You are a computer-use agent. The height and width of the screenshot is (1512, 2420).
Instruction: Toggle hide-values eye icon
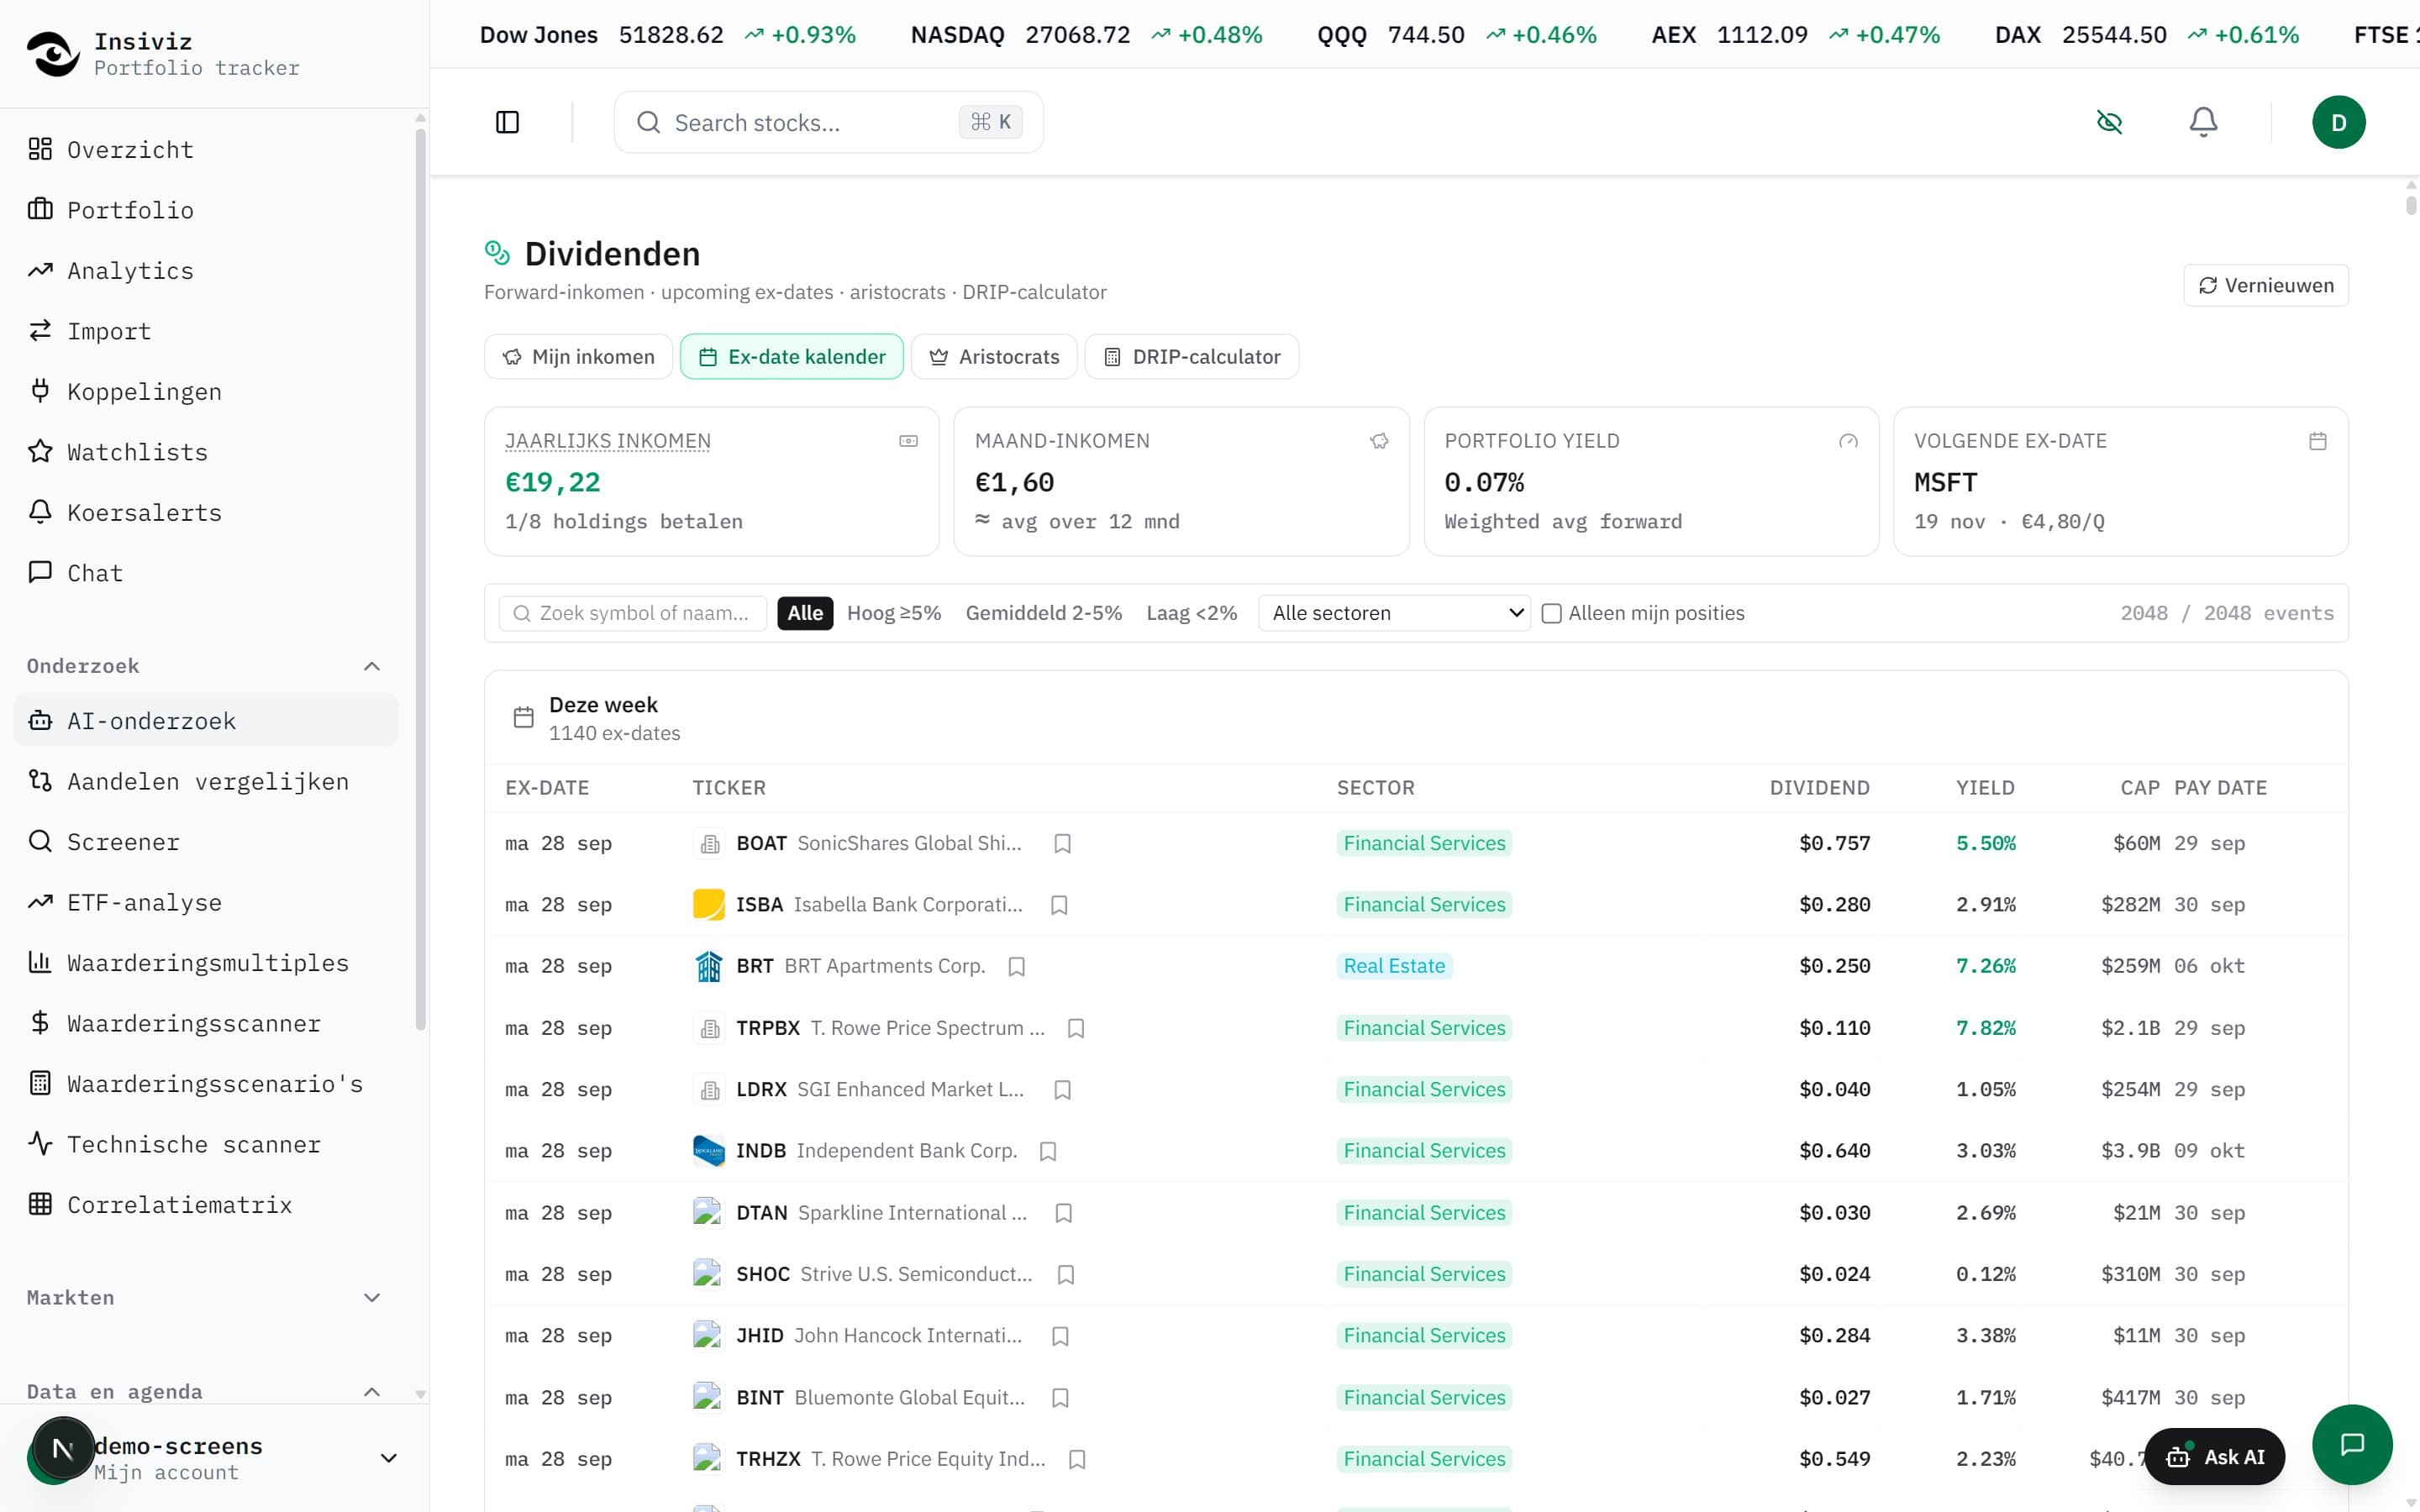coord(2109,122)
